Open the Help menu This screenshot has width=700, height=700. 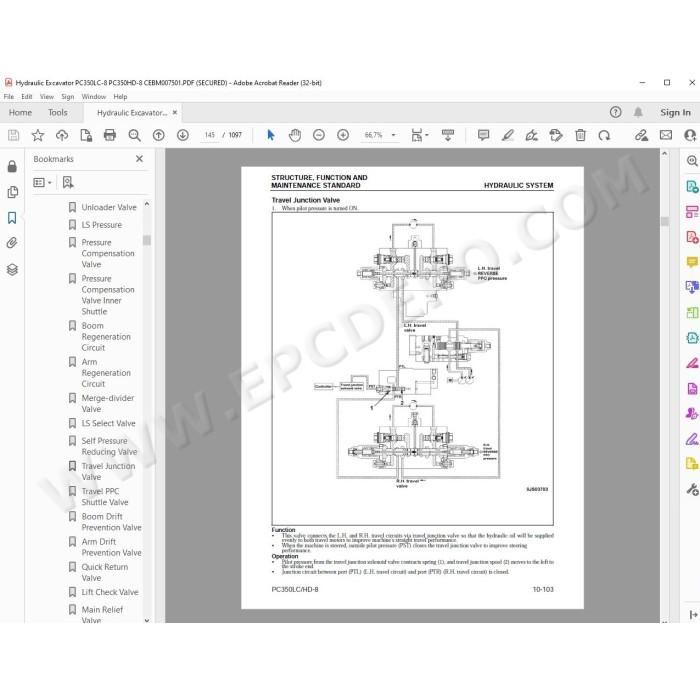[x=120, y=96]
